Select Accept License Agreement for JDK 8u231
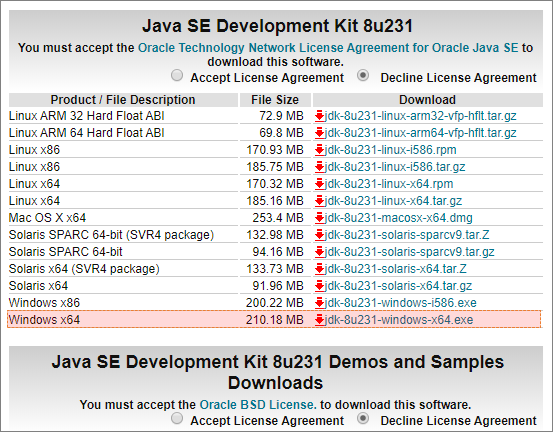 tap(177, 75)
